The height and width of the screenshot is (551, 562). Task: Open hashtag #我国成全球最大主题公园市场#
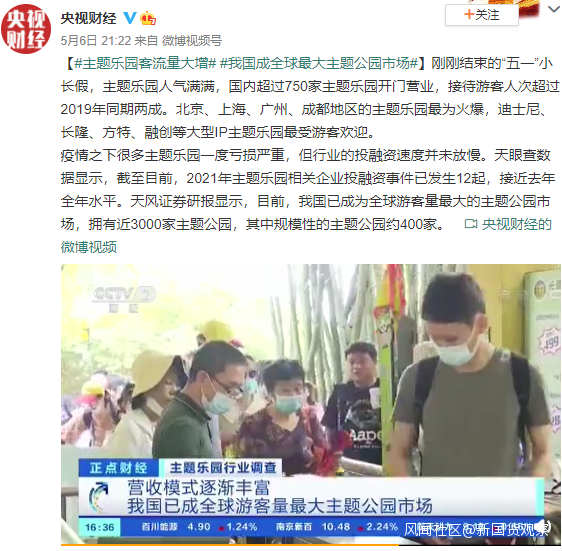tap(319, 63)
